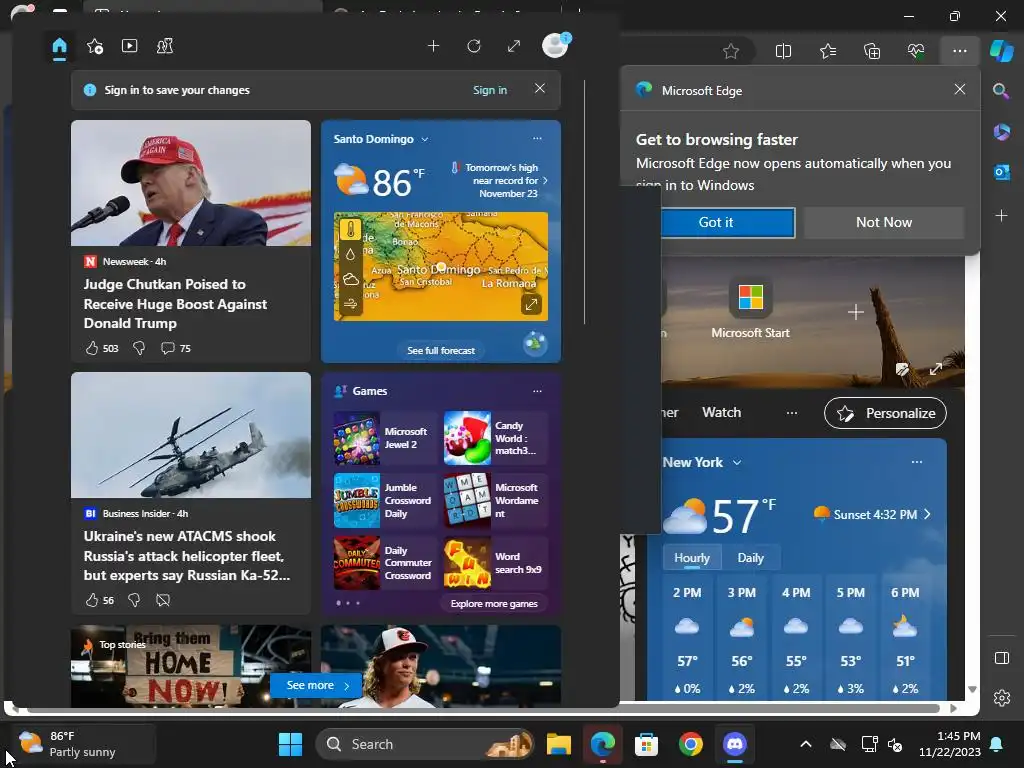This screenshot has width=1024, height=768.
Task: Switch to Hourly forecast tab
Action: pos(692,558)
